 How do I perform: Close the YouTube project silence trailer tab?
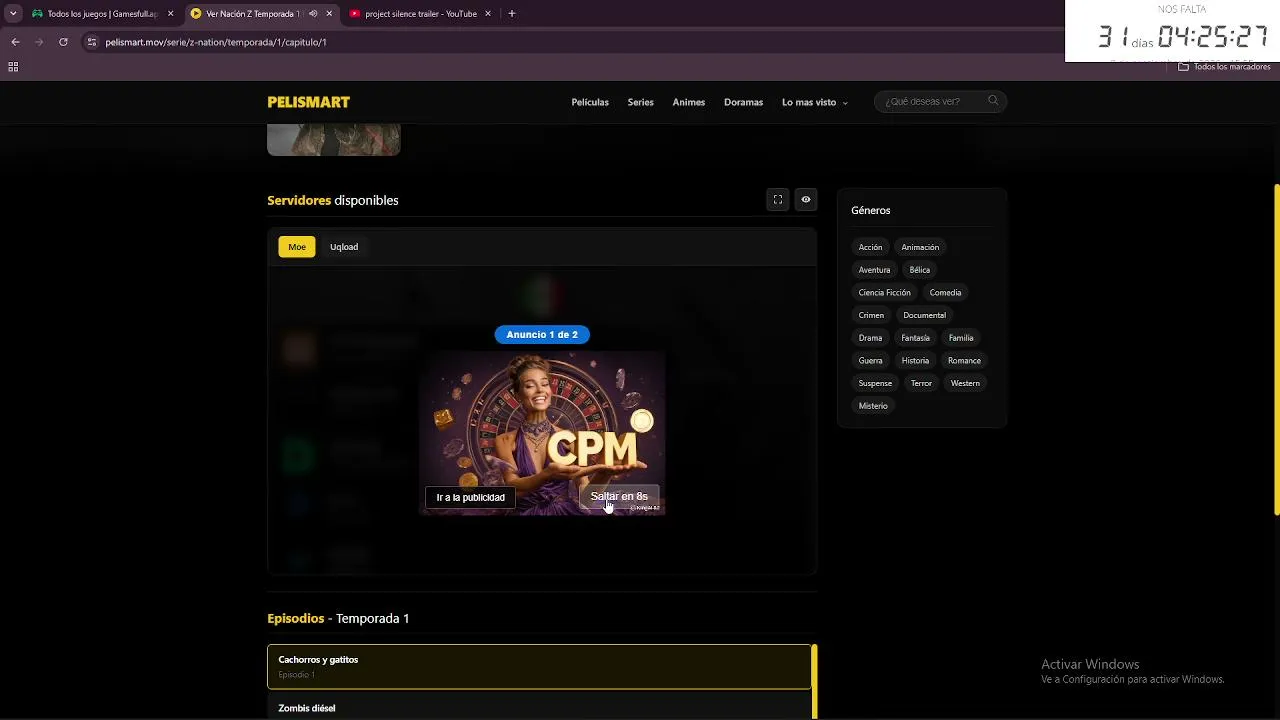(x=487, y=14)
